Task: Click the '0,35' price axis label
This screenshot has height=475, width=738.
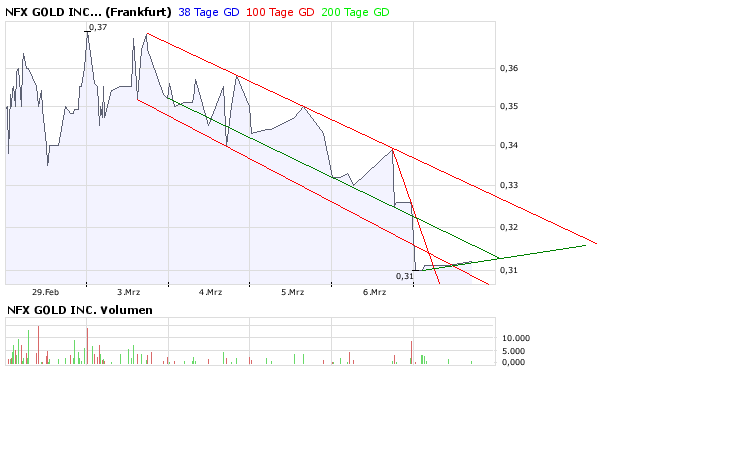Action: [x=509, y=106]
